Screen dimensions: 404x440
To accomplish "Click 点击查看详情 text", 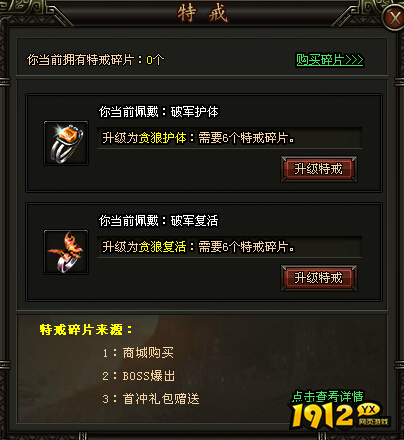I will [x=327, y=397].
